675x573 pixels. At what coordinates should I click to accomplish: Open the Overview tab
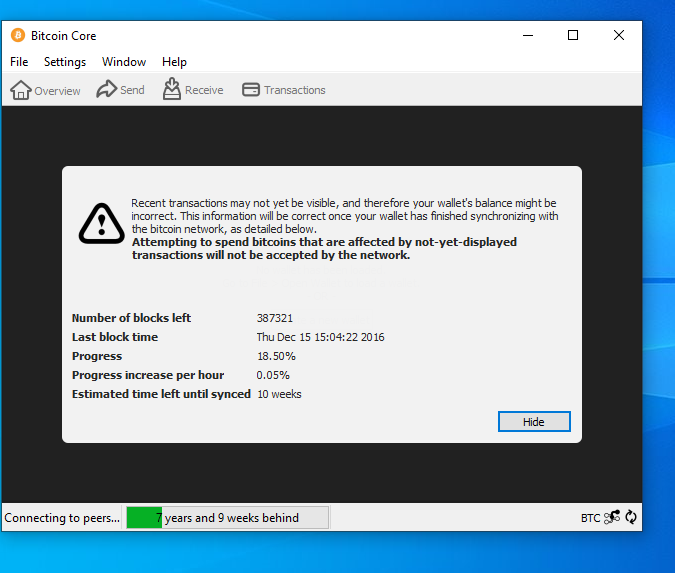[x=45, y=90]
